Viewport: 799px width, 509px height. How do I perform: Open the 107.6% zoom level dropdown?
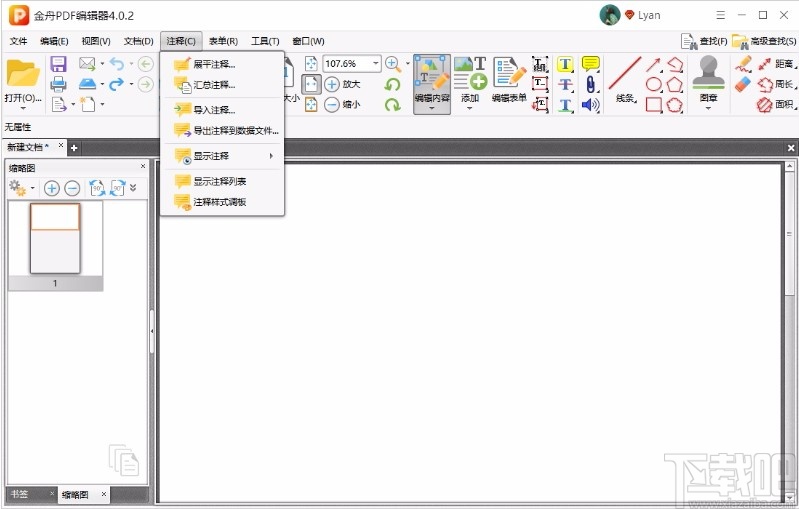click(x=376, y=63)
